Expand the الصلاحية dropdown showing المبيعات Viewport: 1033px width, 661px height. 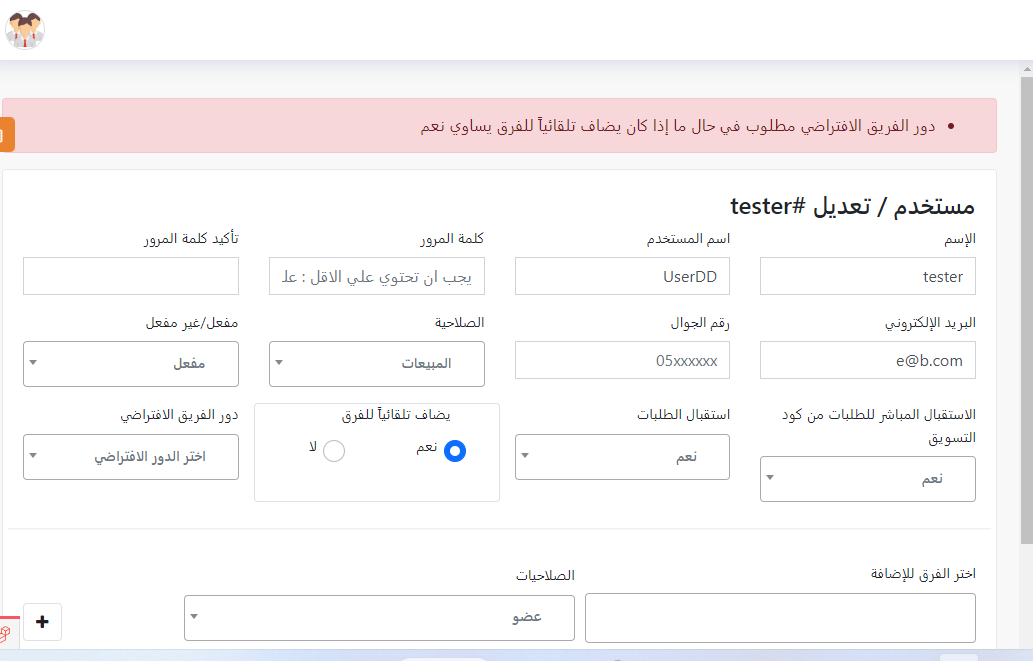tap(377, 364)
